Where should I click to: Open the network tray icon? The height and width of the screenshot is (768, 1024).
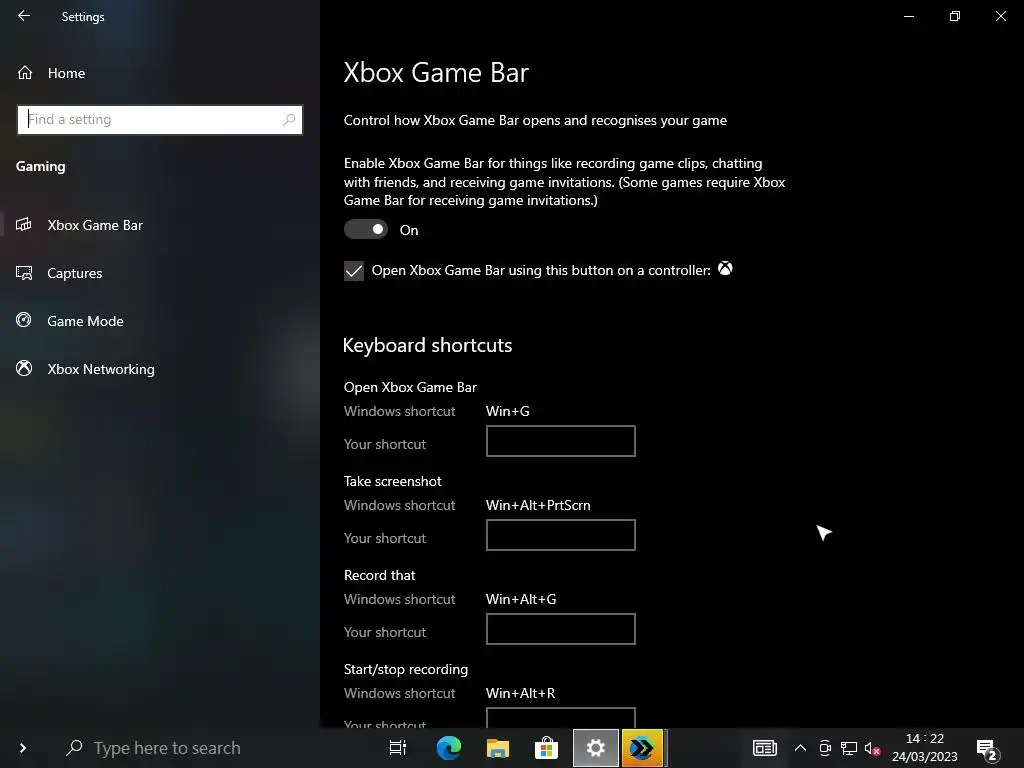pos(849,748)
